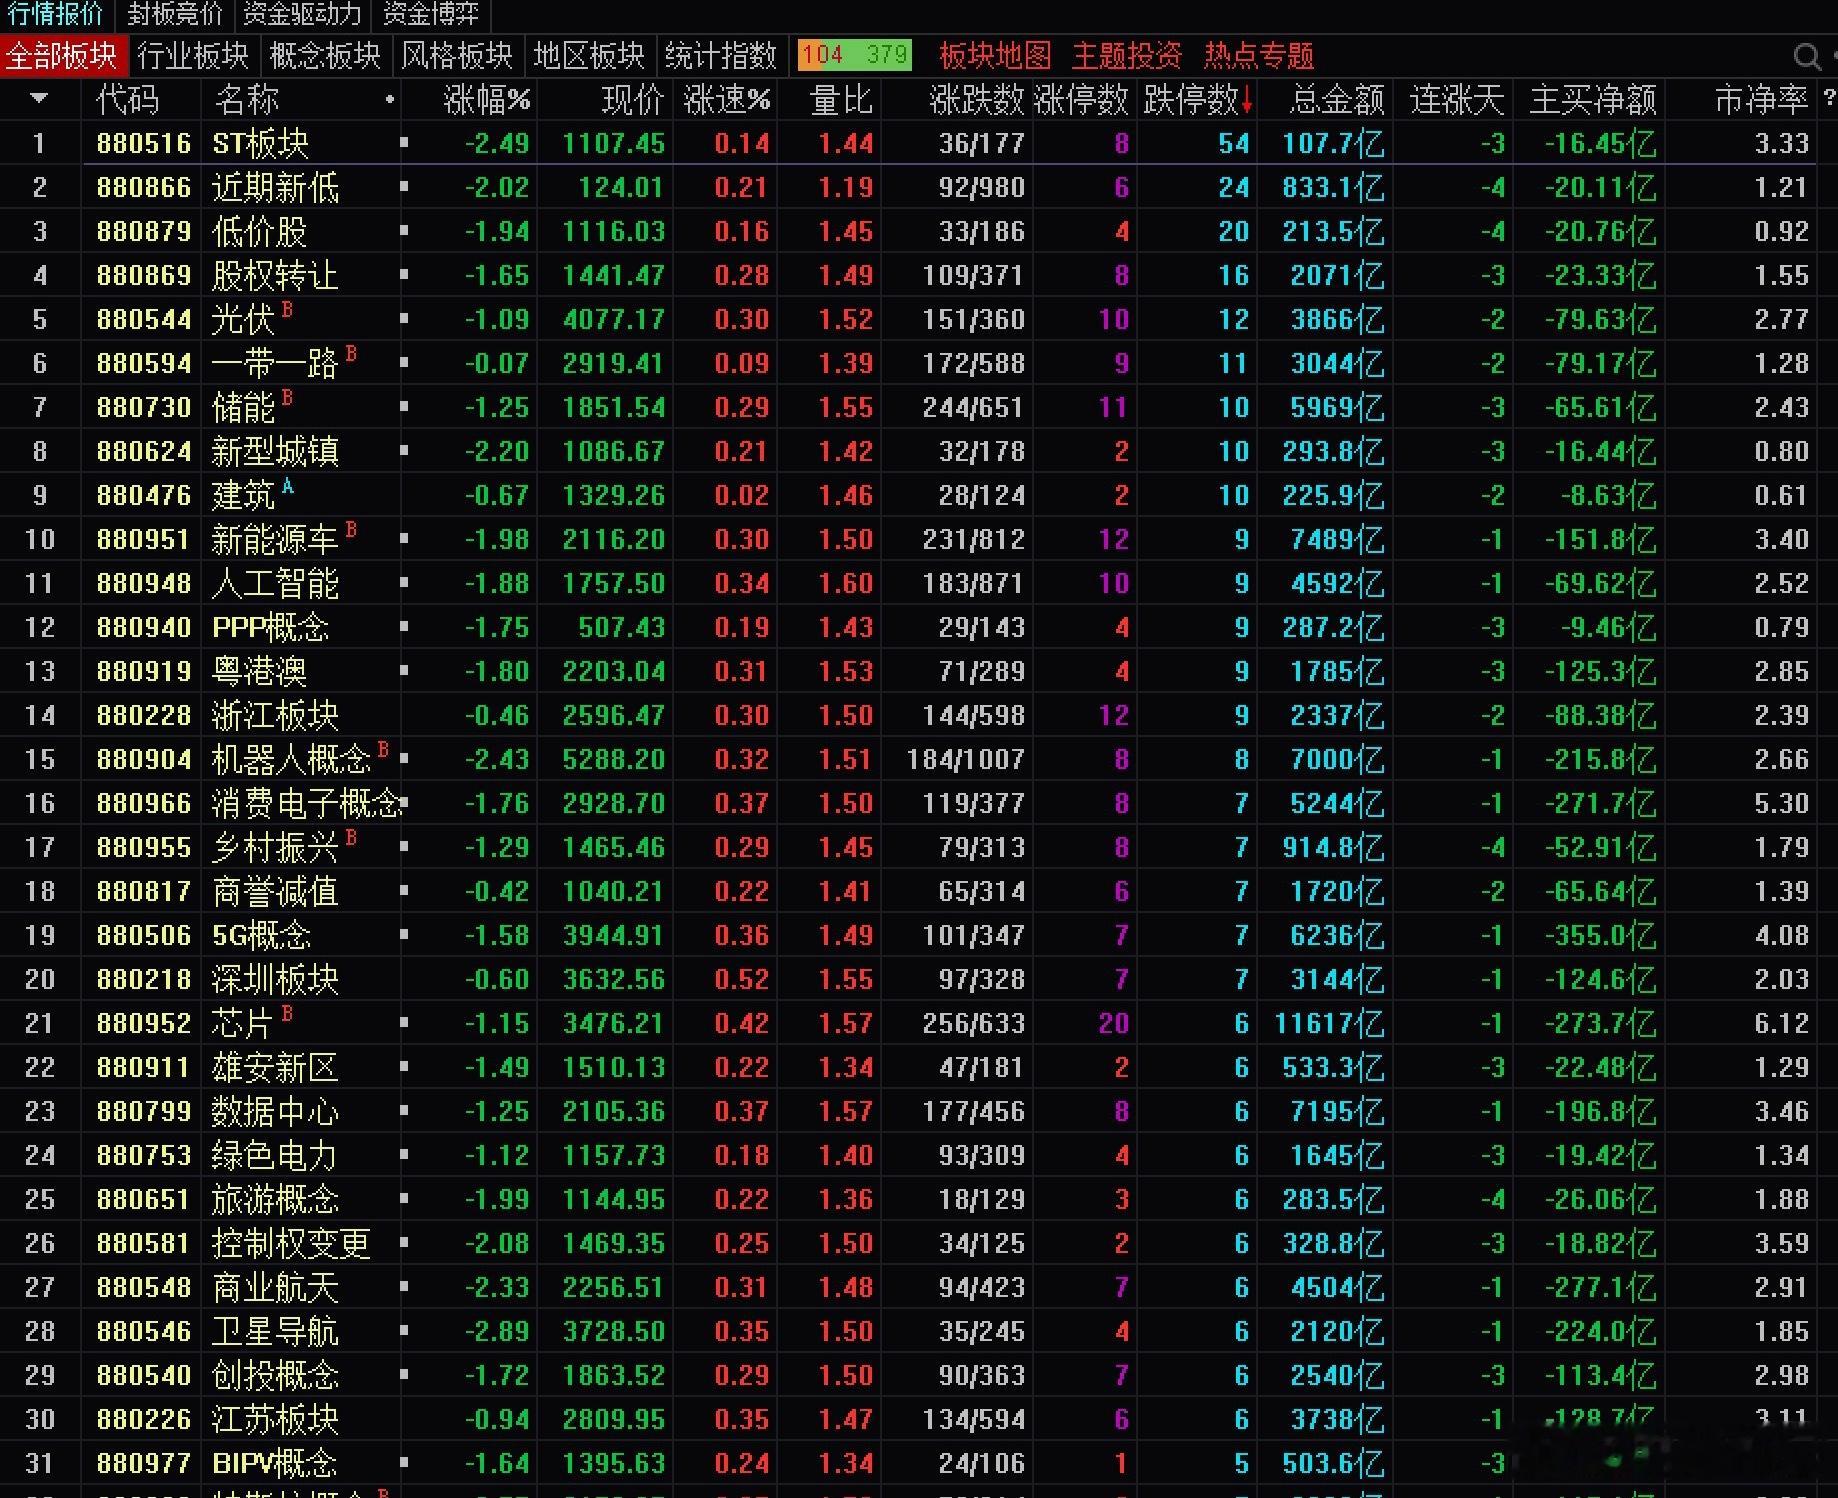Select the 数据中心 sector row

tap(919, 1111)
